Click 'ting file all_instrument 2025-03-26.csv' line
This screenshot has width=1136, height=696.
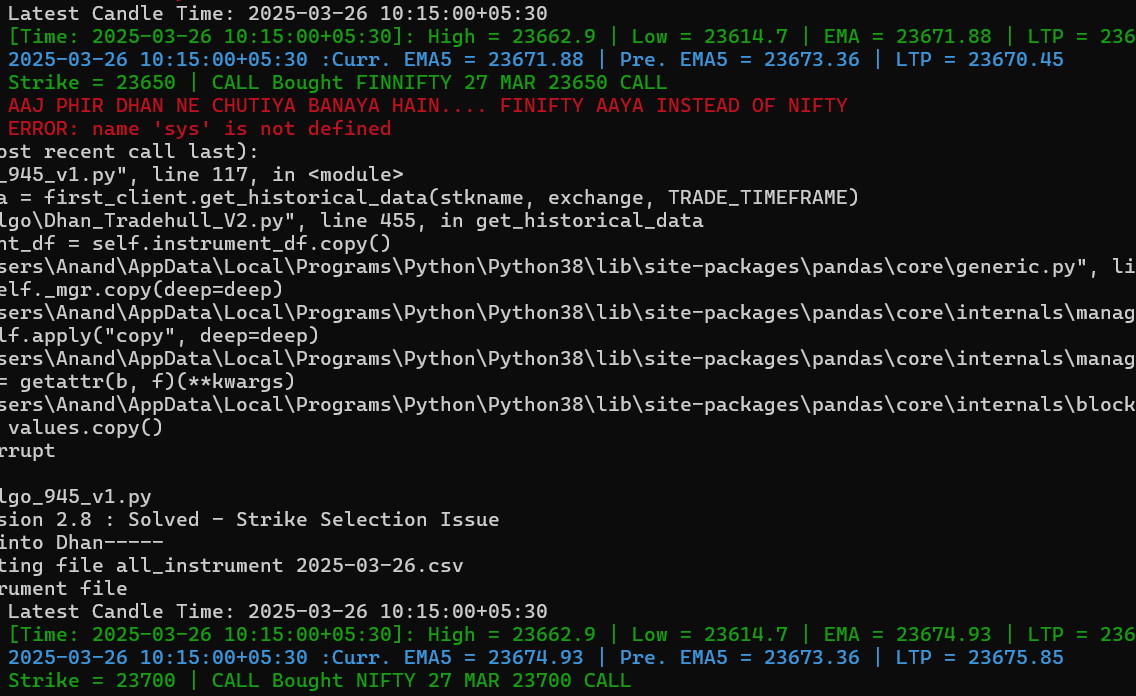tap(231, 566)
